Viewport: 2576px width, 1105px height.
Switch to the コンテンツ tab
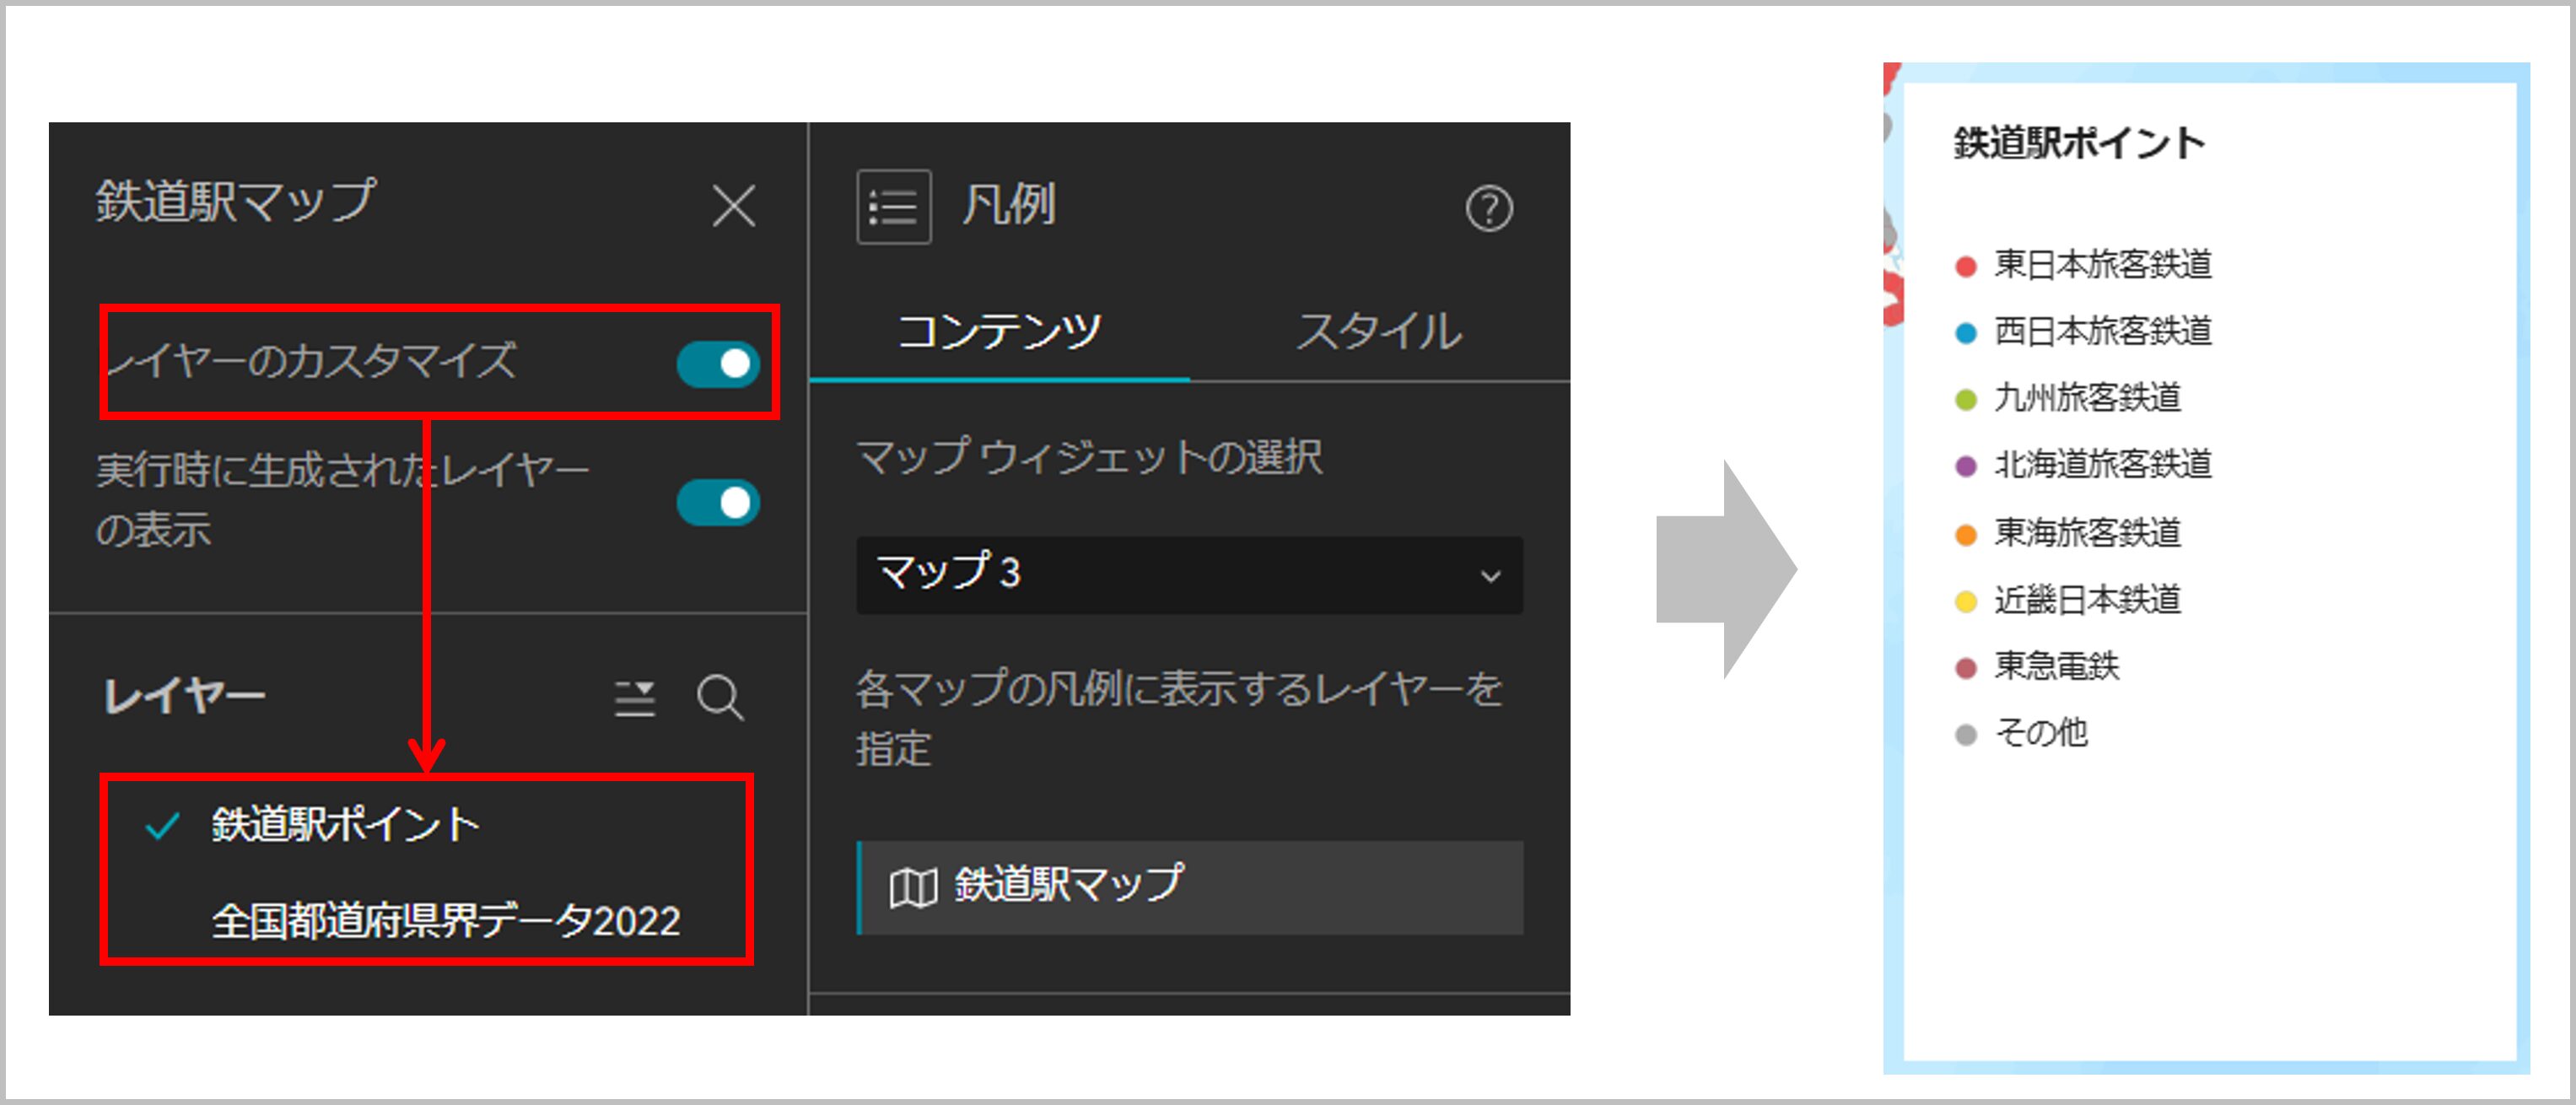pyautogui.click(x=999, y=331)
